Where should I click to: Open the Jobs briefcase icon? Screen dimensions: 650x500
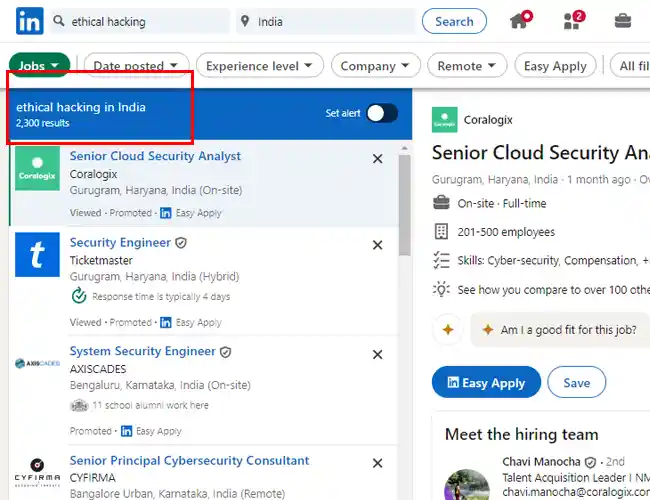point(623,20)
